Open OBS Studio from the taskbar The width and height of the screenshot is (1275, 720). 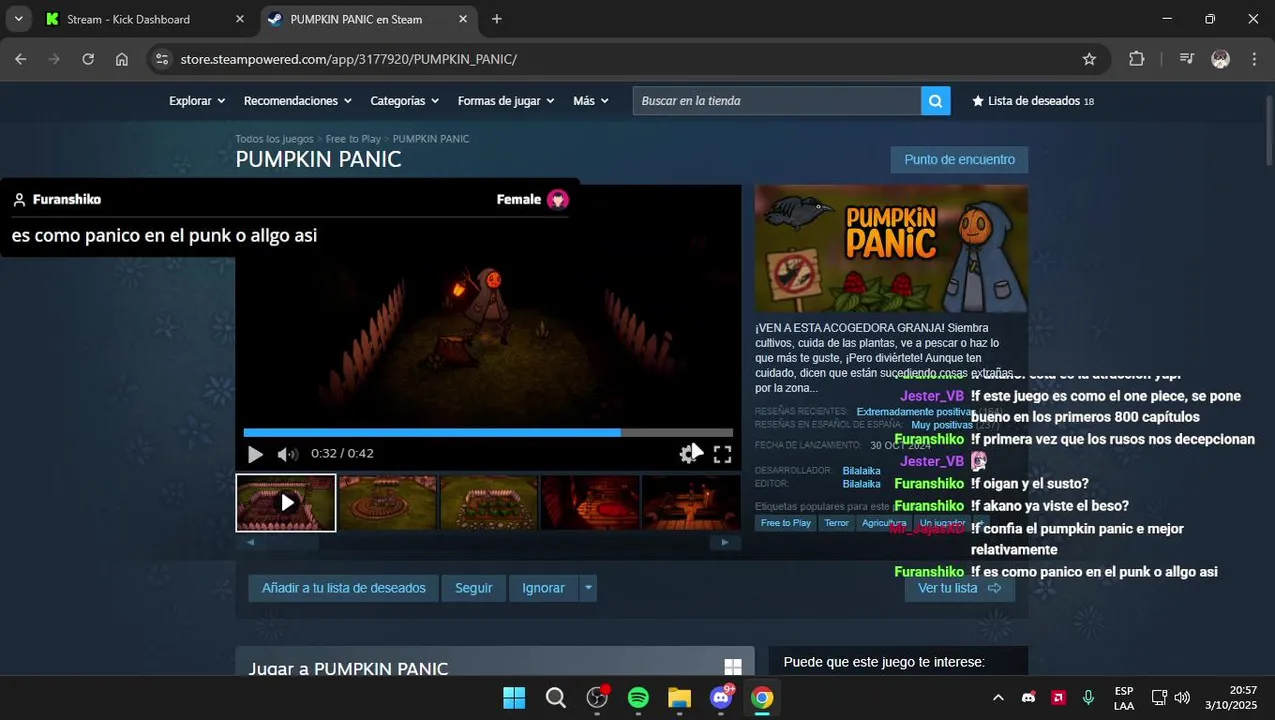598,698
